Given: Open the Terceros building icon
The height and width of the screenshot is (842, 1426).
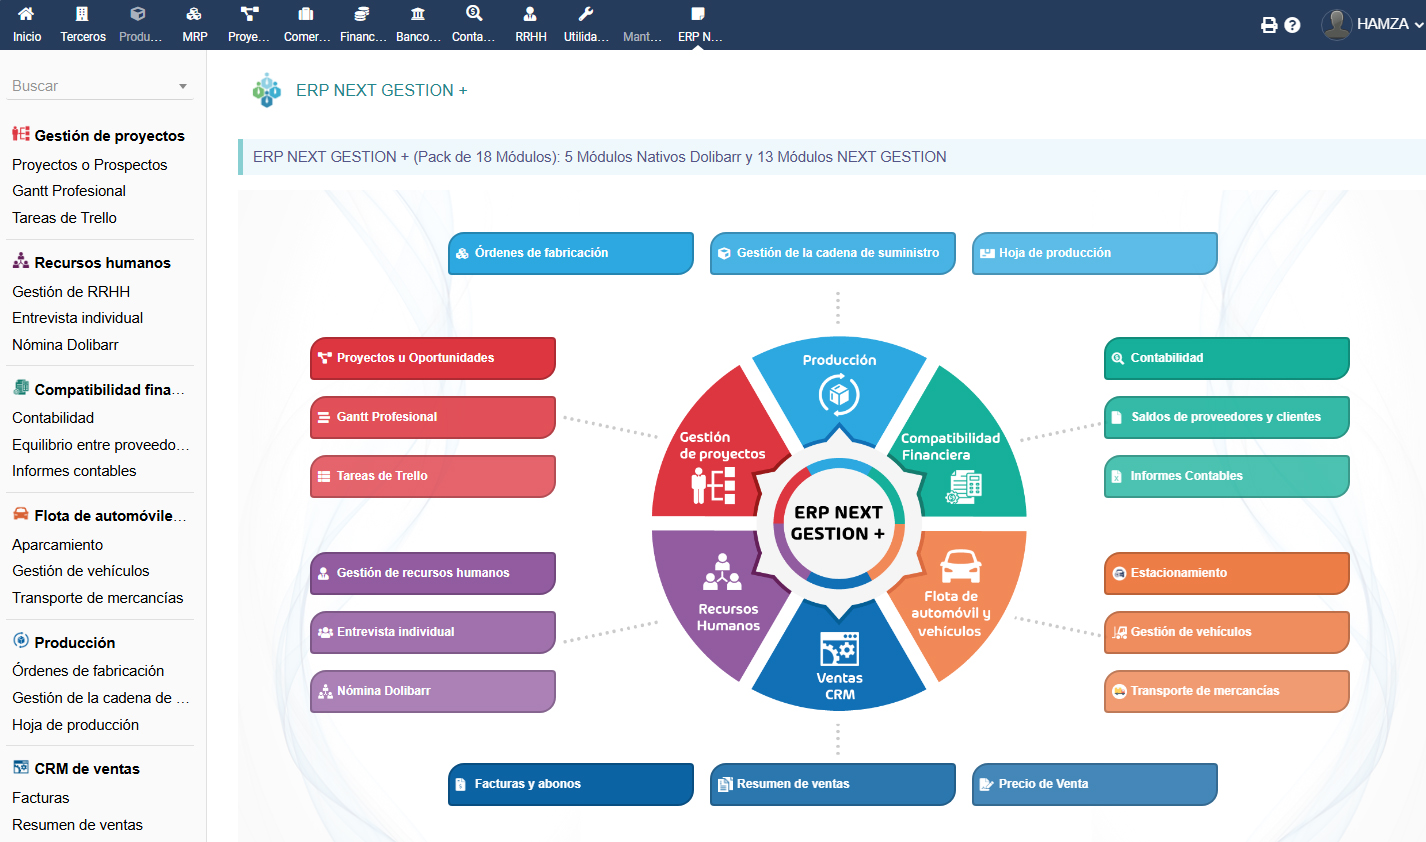Looking at the screenshot, I should [82, 14].
